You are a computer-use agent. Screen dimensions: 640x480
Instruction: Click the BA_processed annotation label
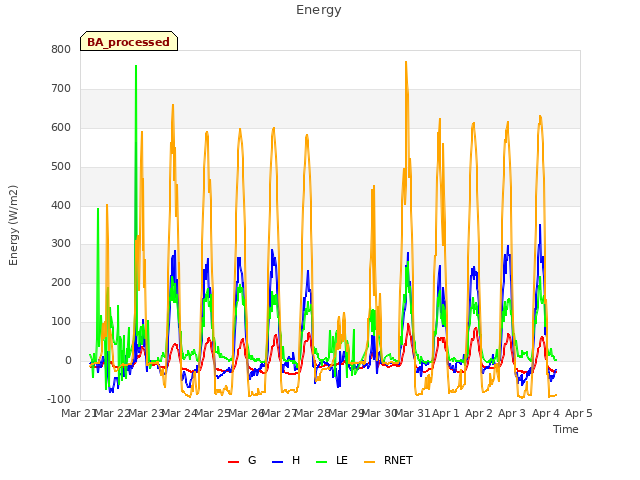click(x=129, y=42)
